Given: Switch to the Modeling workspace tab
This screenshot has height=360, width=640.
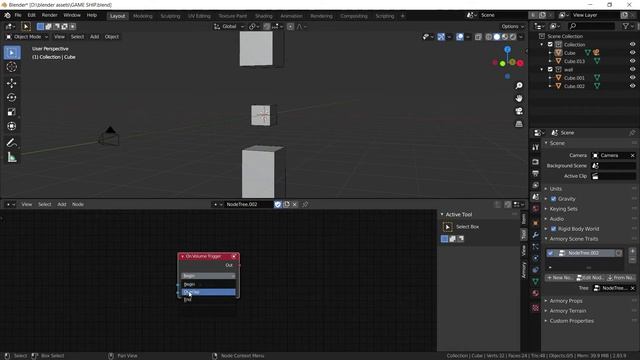Looking at the screenshot, I should [143, 16].
